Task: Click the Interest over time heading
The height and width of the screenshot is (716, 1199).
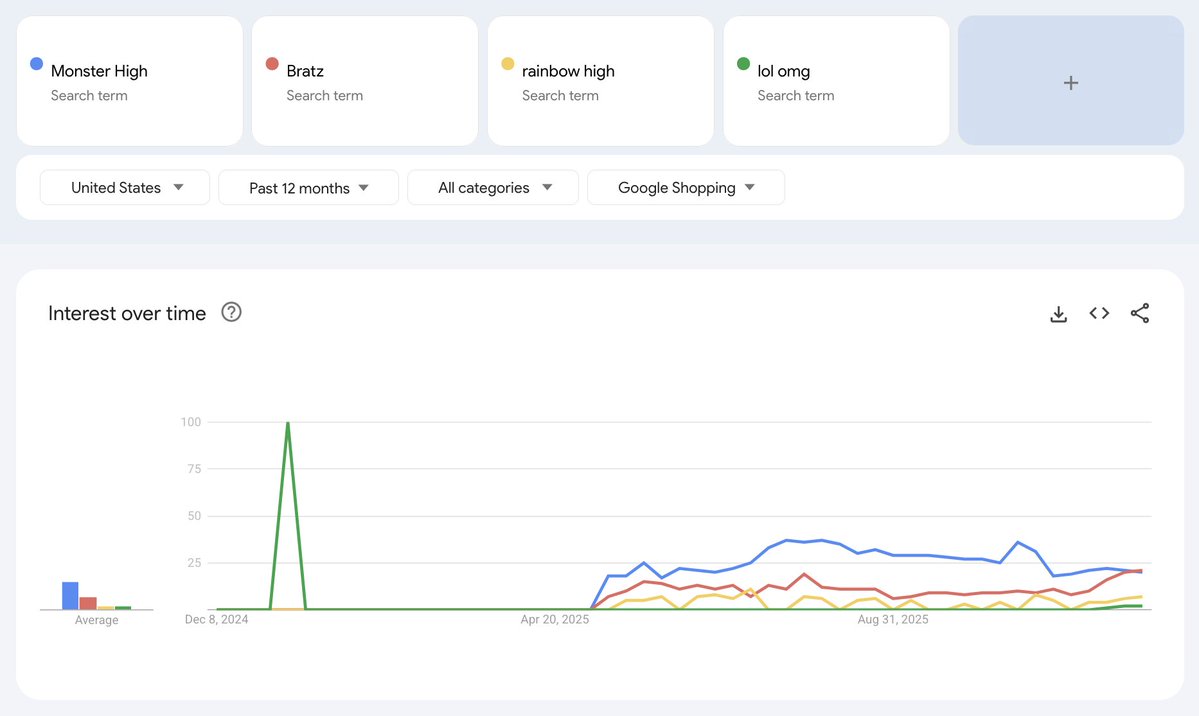Action: 127,313
